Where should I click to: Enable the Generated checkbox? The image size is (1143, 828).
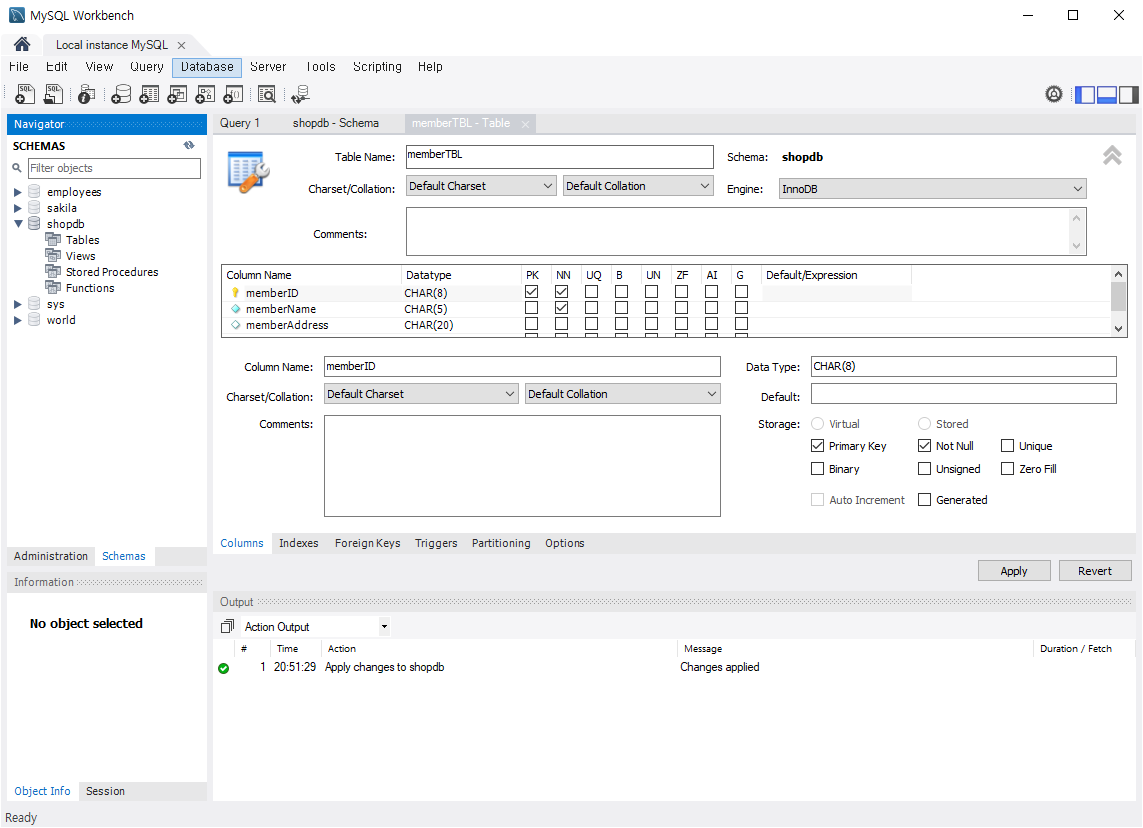pyautogui.click(x=924, y=499)
